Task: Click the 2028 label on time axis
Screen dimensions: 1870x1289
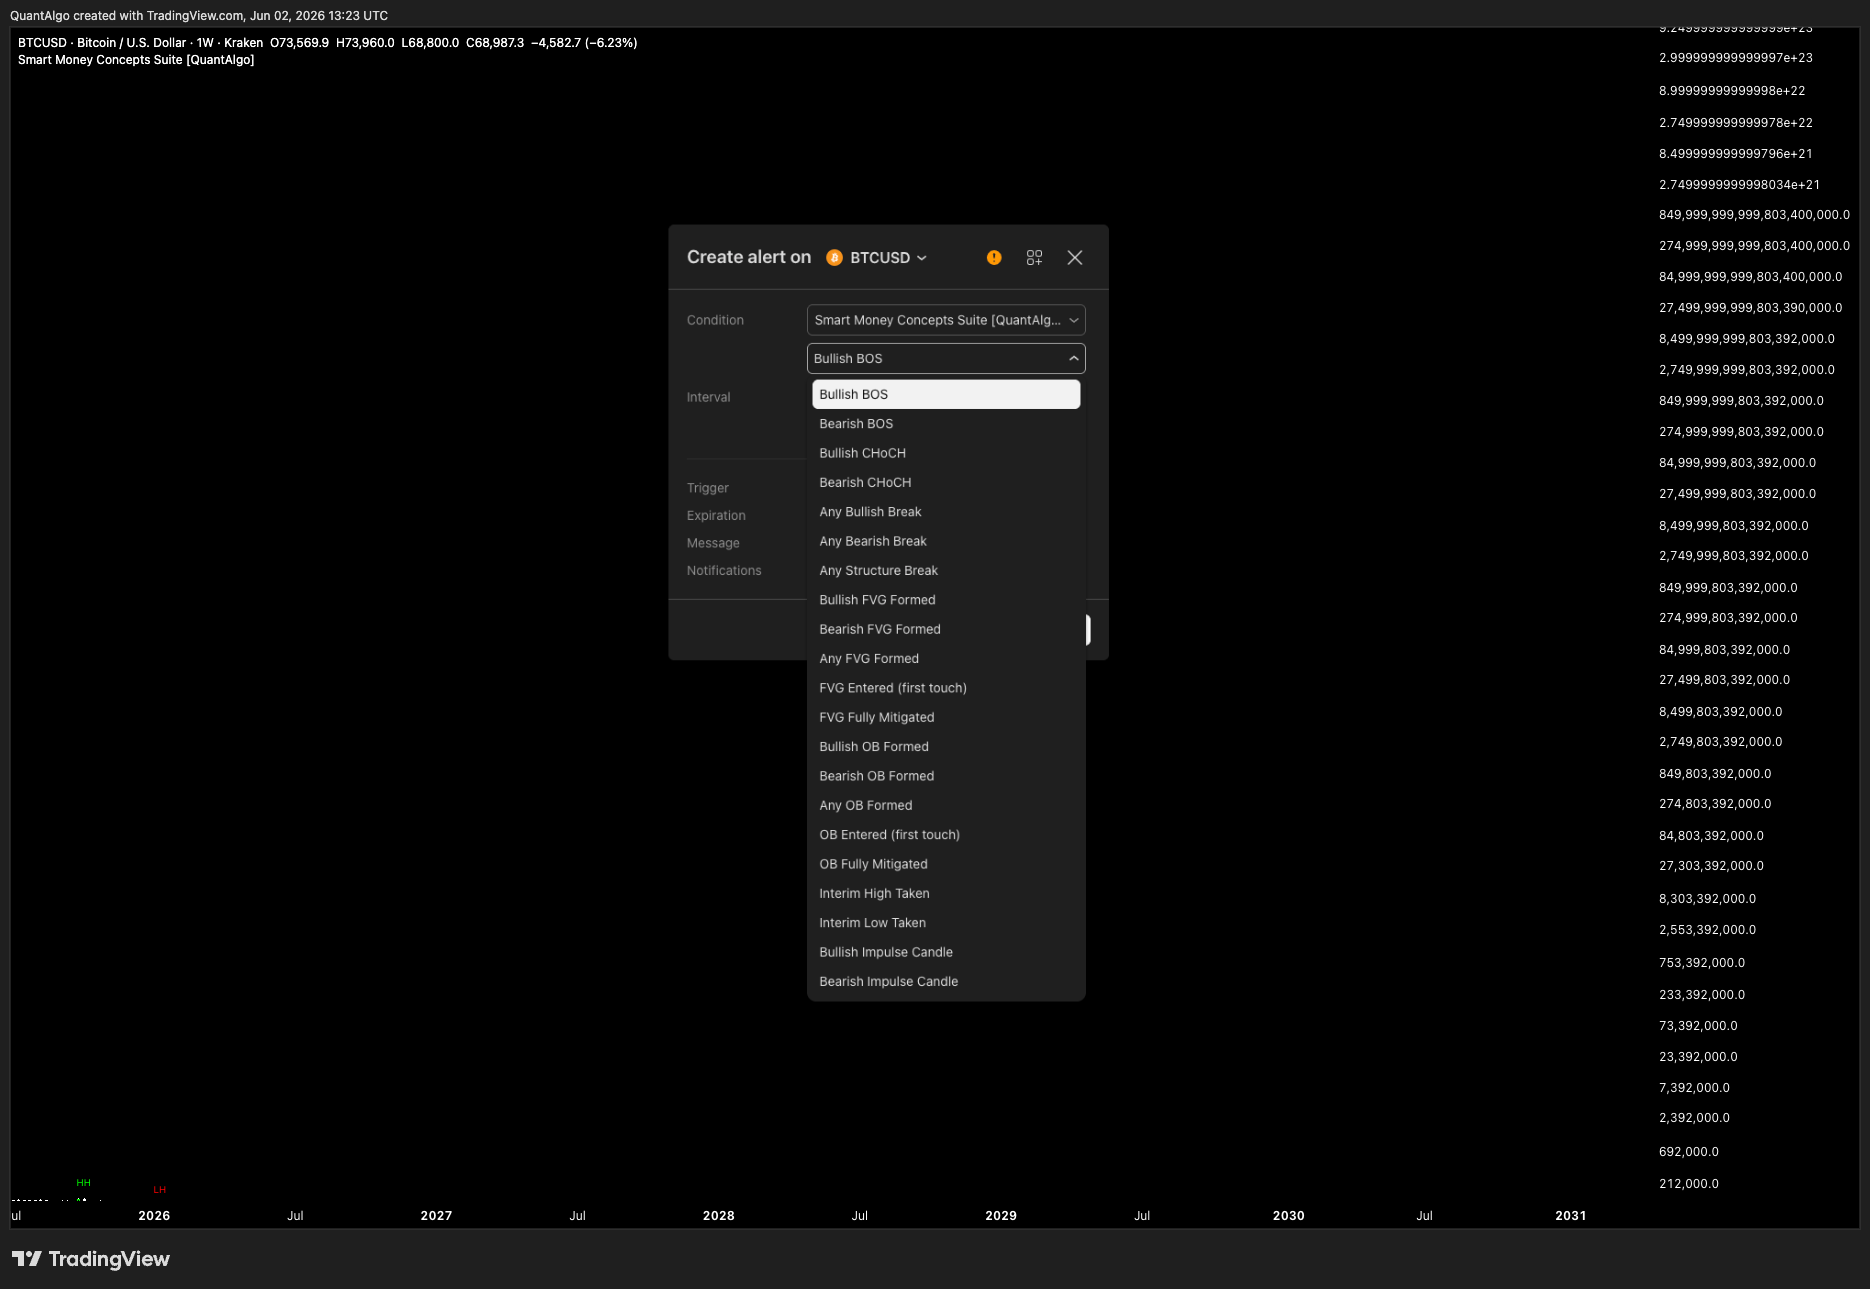Action: tap(719, 1216)
